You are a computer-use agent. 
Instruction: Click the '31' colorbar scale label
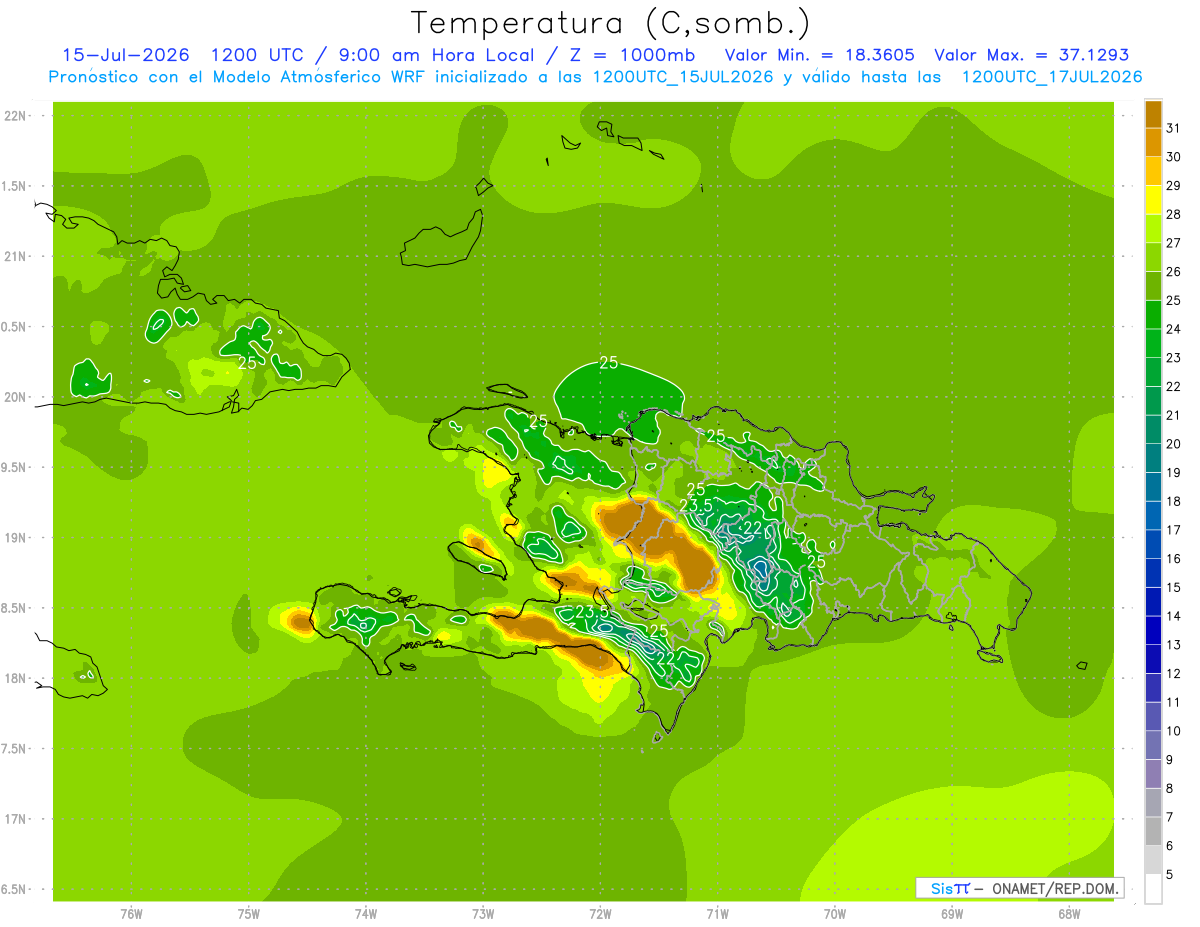(x=1173, y=128)
